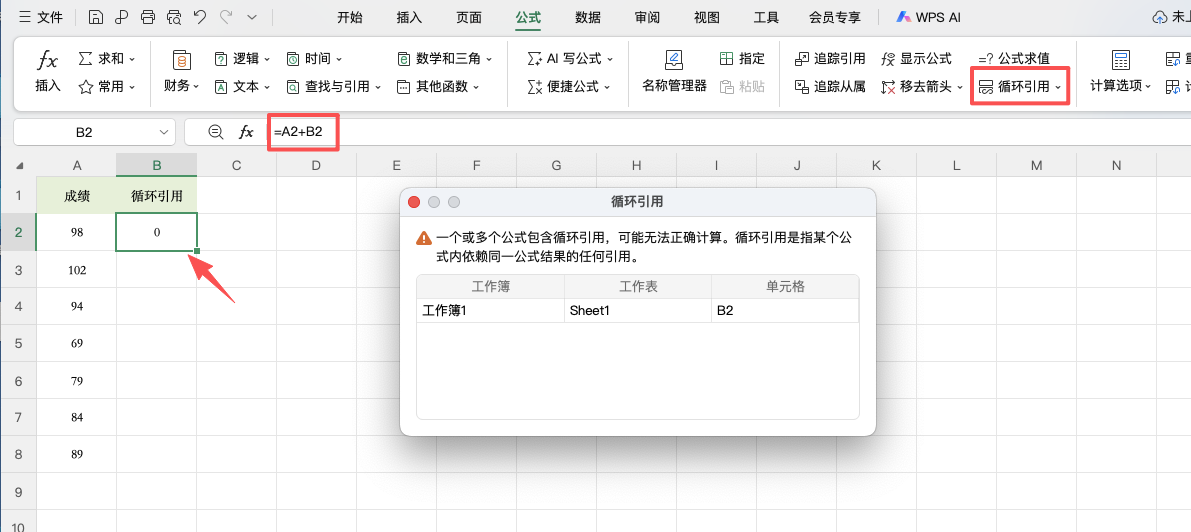Switch to the 页面 tab

coord(469,17)
